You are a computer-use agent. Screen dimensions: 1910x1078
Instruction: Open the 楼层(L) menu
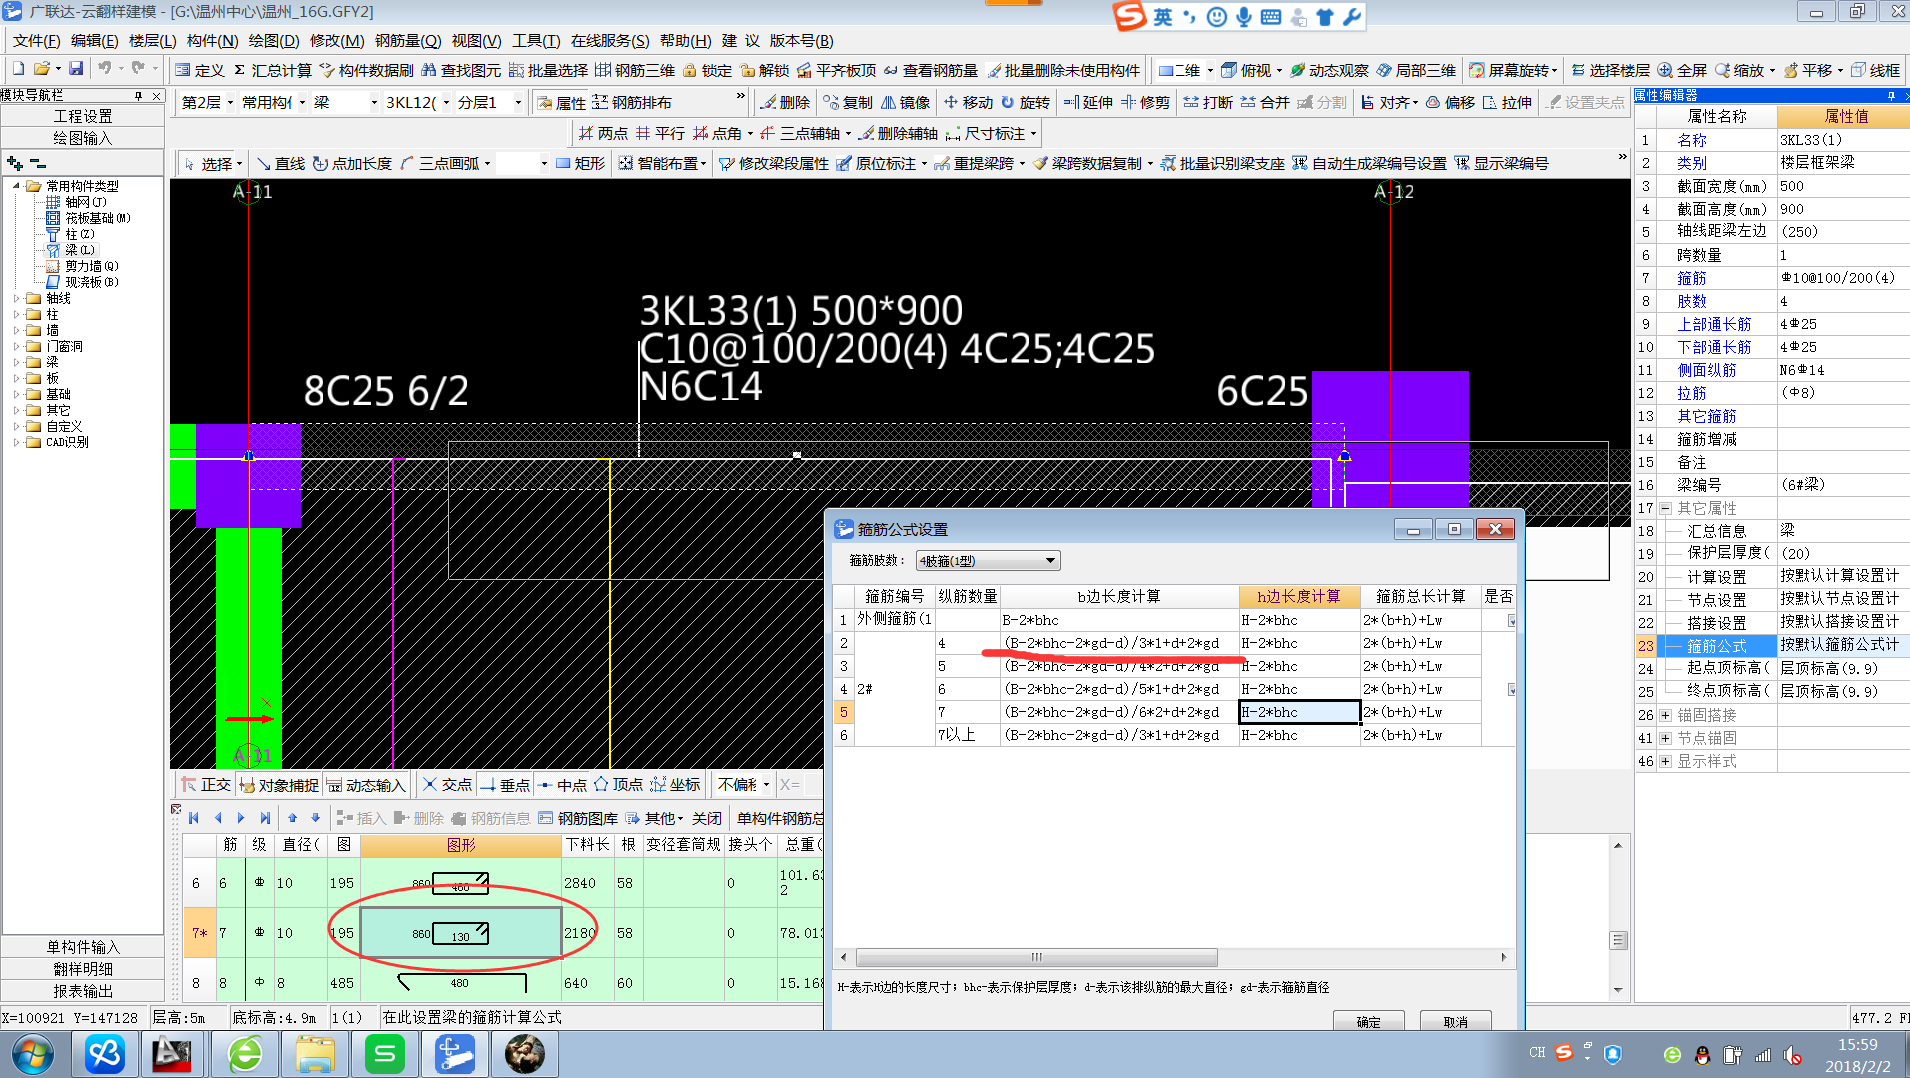(x=152, y=40)
